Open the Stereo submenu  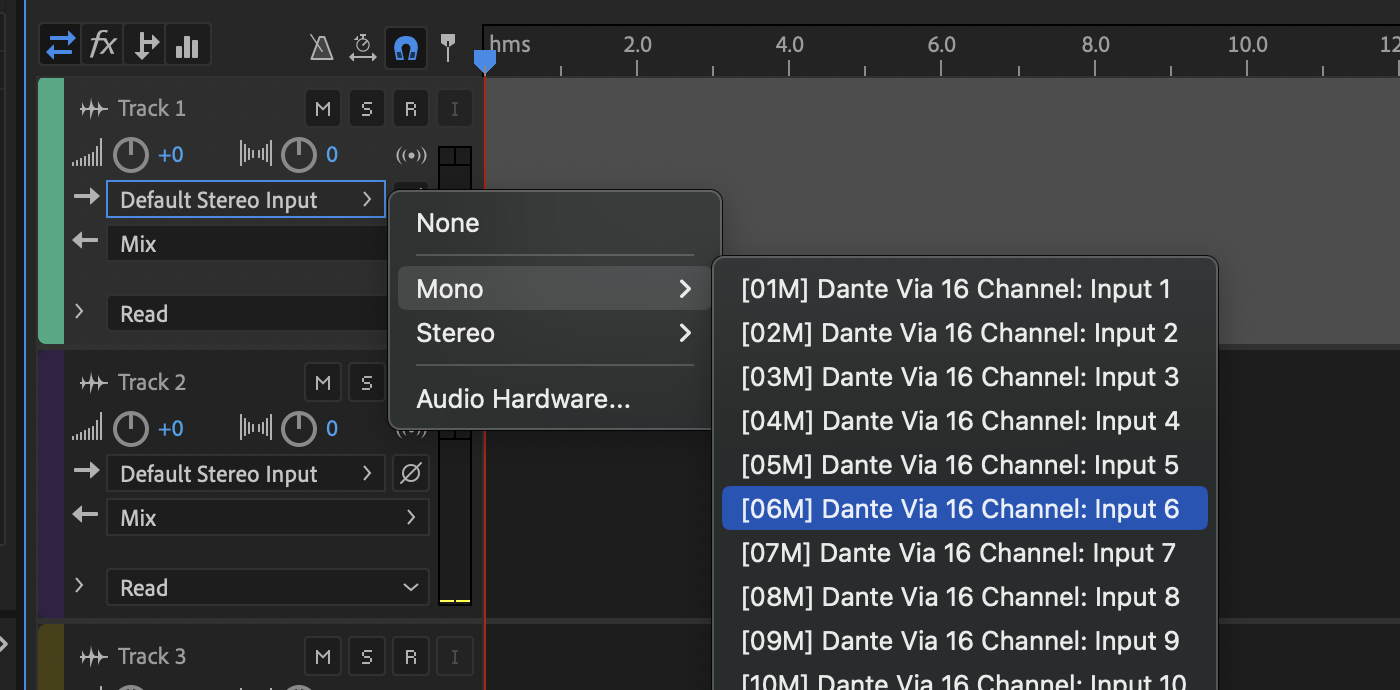pyautogui.click(x=555, y=333)
